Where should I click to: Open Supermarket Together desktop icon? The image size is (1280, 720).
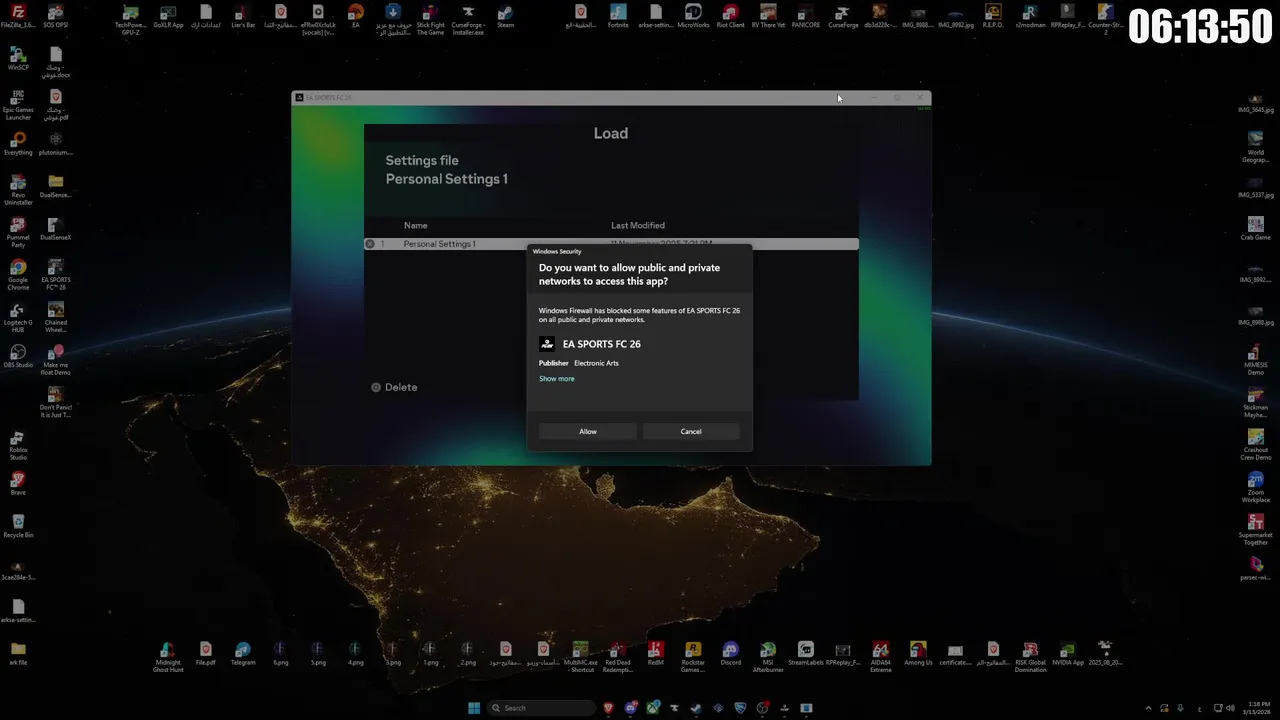click(1256, 530)
